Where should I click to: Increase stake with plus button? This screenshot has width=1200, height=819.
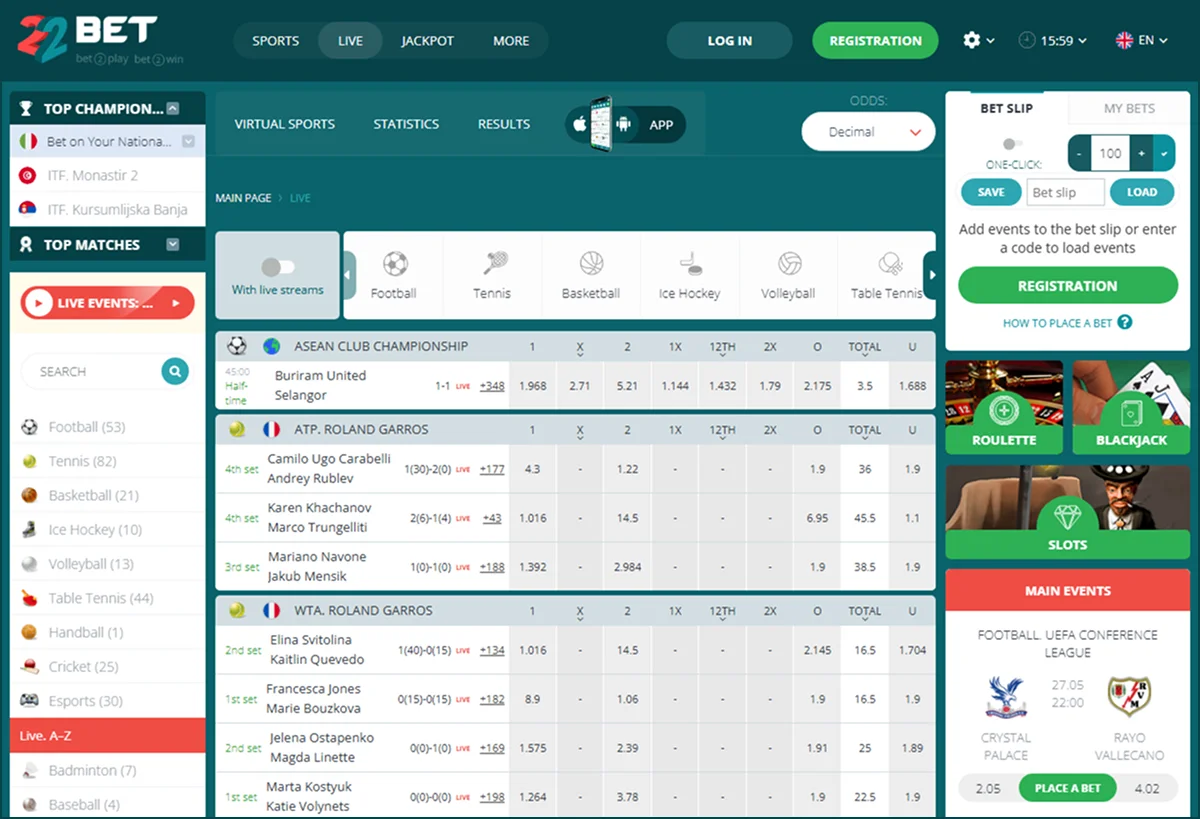click(1142, 154)
